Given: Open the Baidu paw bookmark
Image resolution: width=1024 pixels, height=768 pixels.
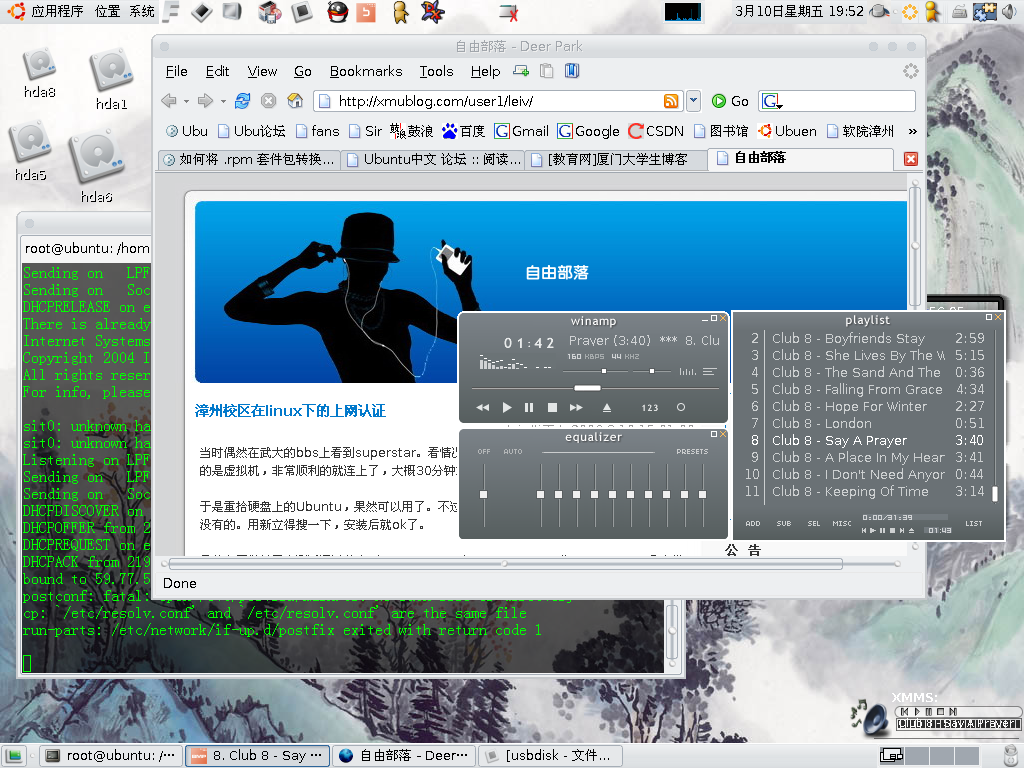Looking at the screenshot, I should pos(464,131).
